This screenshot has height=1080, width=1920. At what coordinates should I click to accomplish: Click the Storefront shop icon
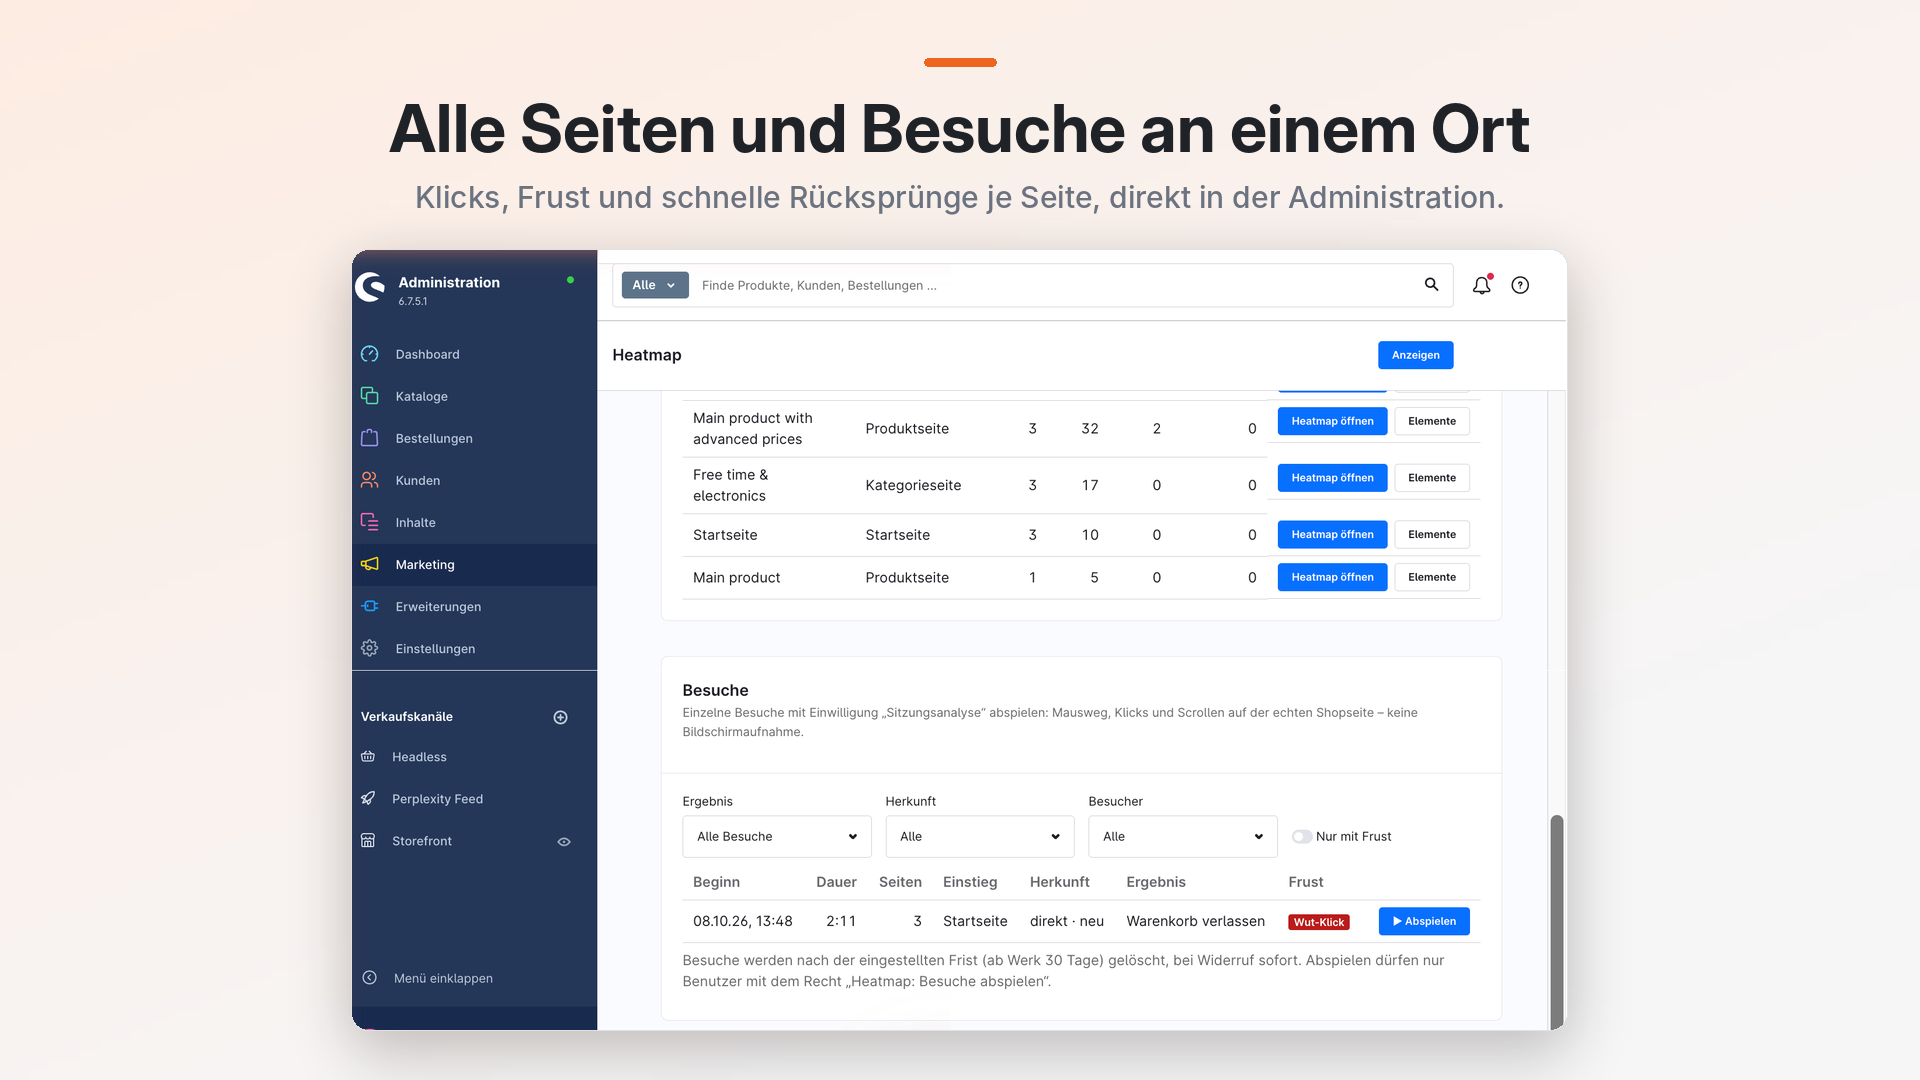point(368,841)
